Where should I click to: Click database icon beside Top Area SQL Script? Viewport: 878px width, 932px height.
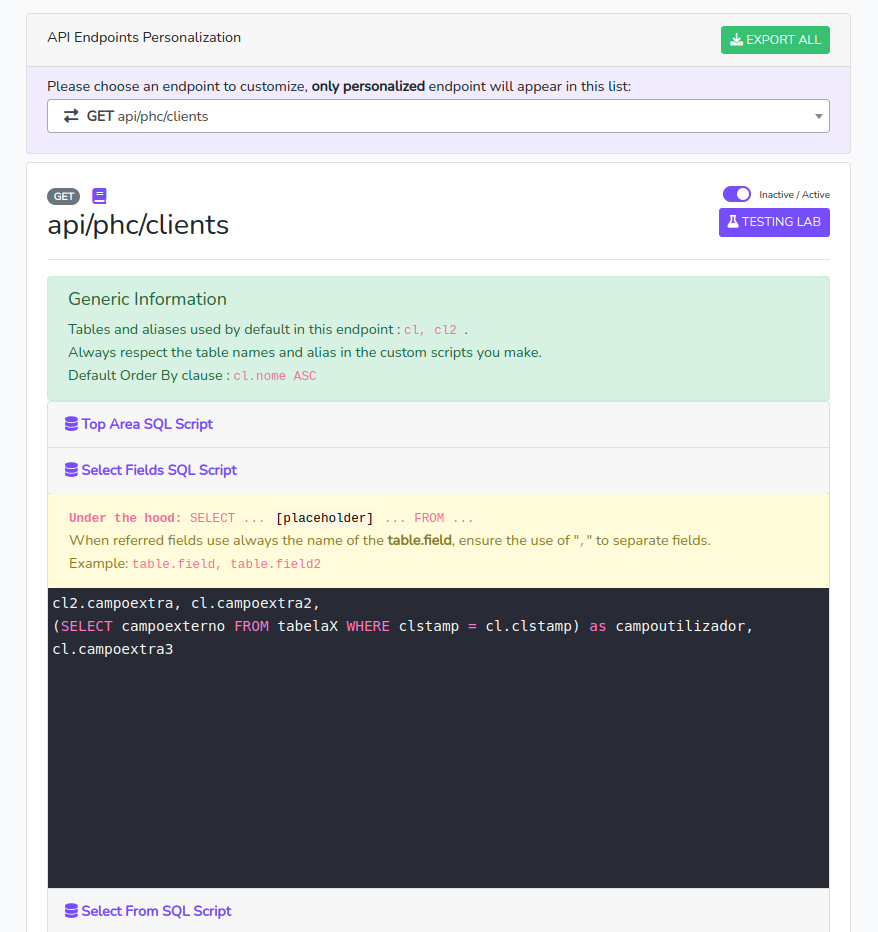71,424
